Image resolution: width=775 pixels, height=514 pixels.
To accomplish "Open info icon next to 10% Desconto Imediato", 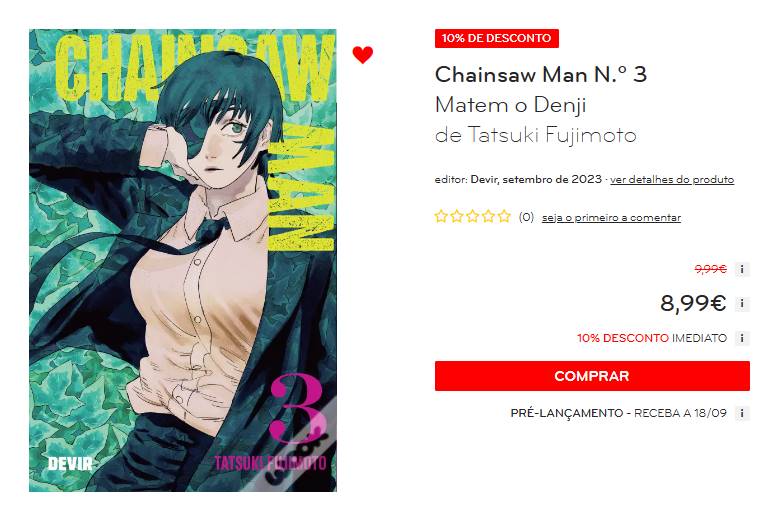I will click(x=742, y=339).
